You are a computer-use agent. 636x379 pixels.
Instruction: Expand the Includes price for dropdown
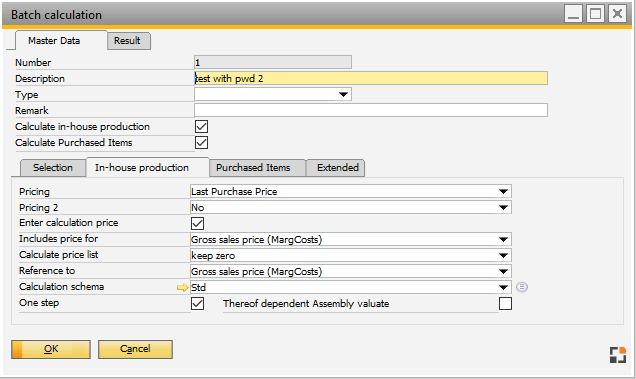(503, 239)
